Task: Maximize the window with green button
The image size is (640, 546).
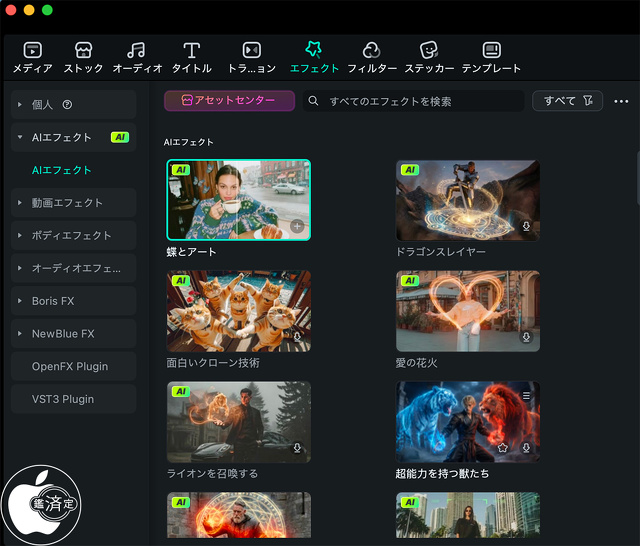Action: point(47,9)
